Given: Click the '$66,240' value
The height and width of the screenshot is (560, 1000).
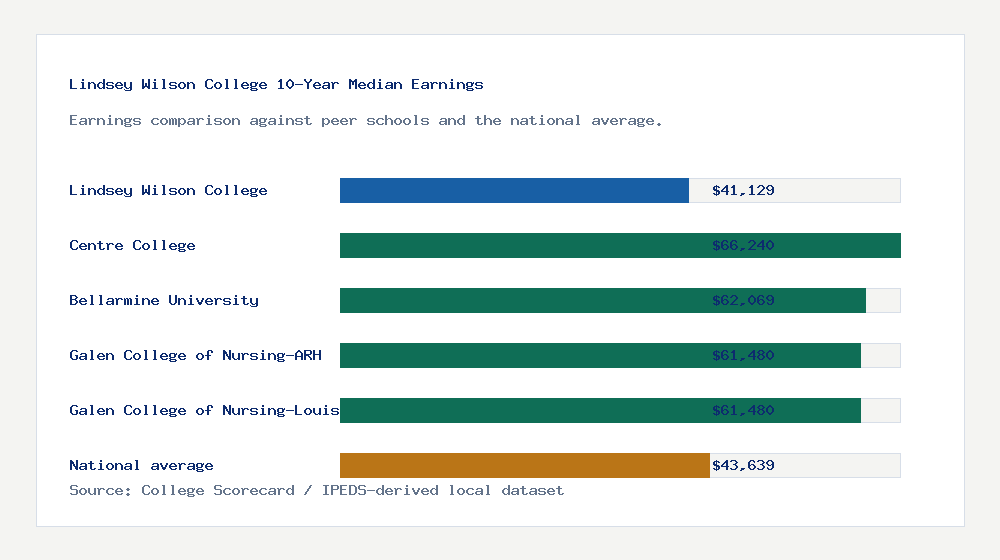Looking at the screenshot, I should 743,245.
